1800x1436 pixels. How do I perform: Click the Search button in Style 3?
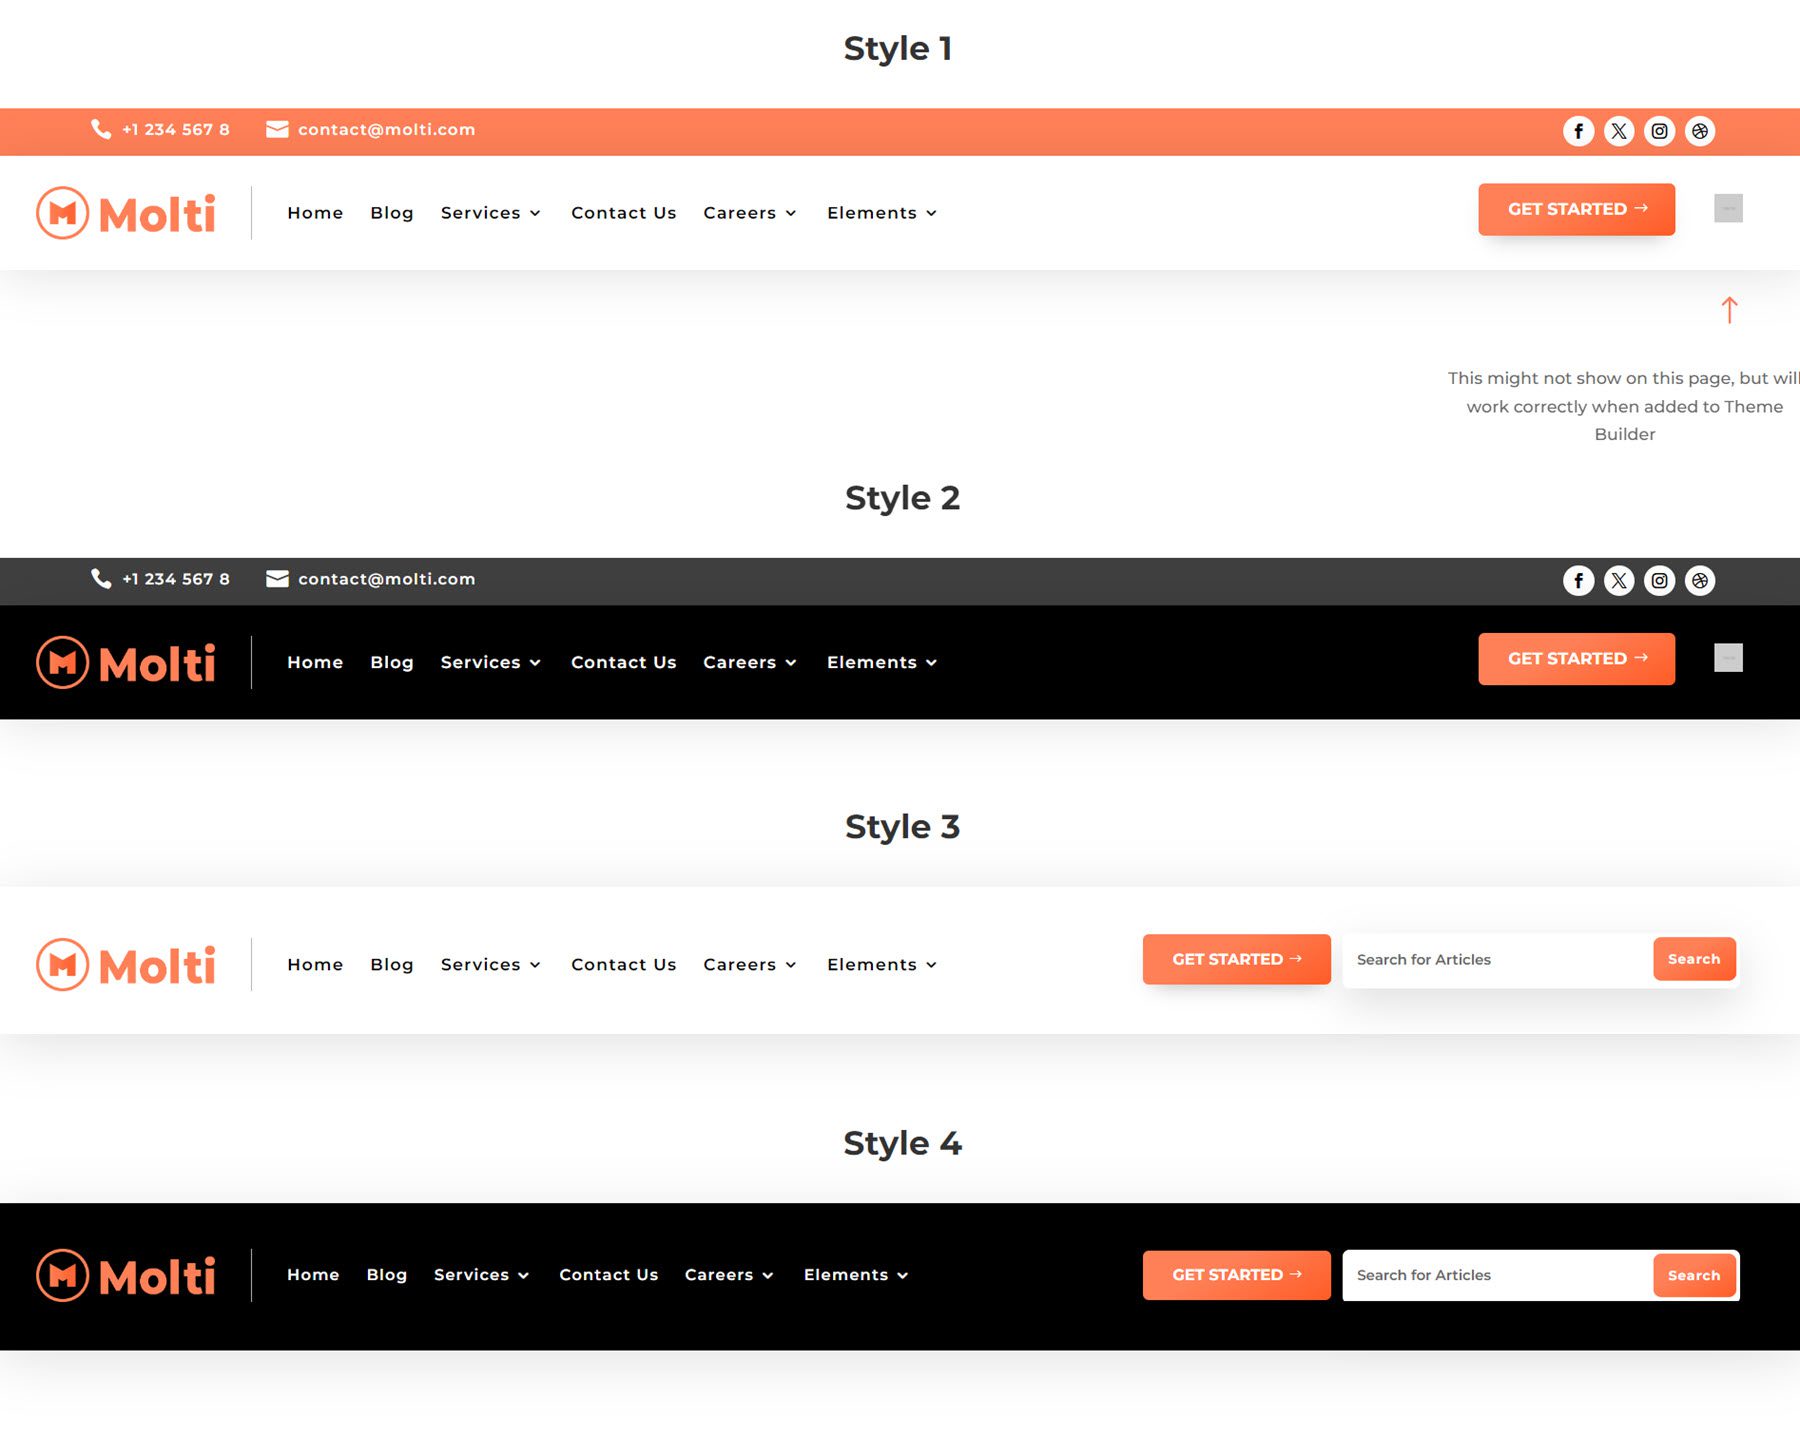1694,959
